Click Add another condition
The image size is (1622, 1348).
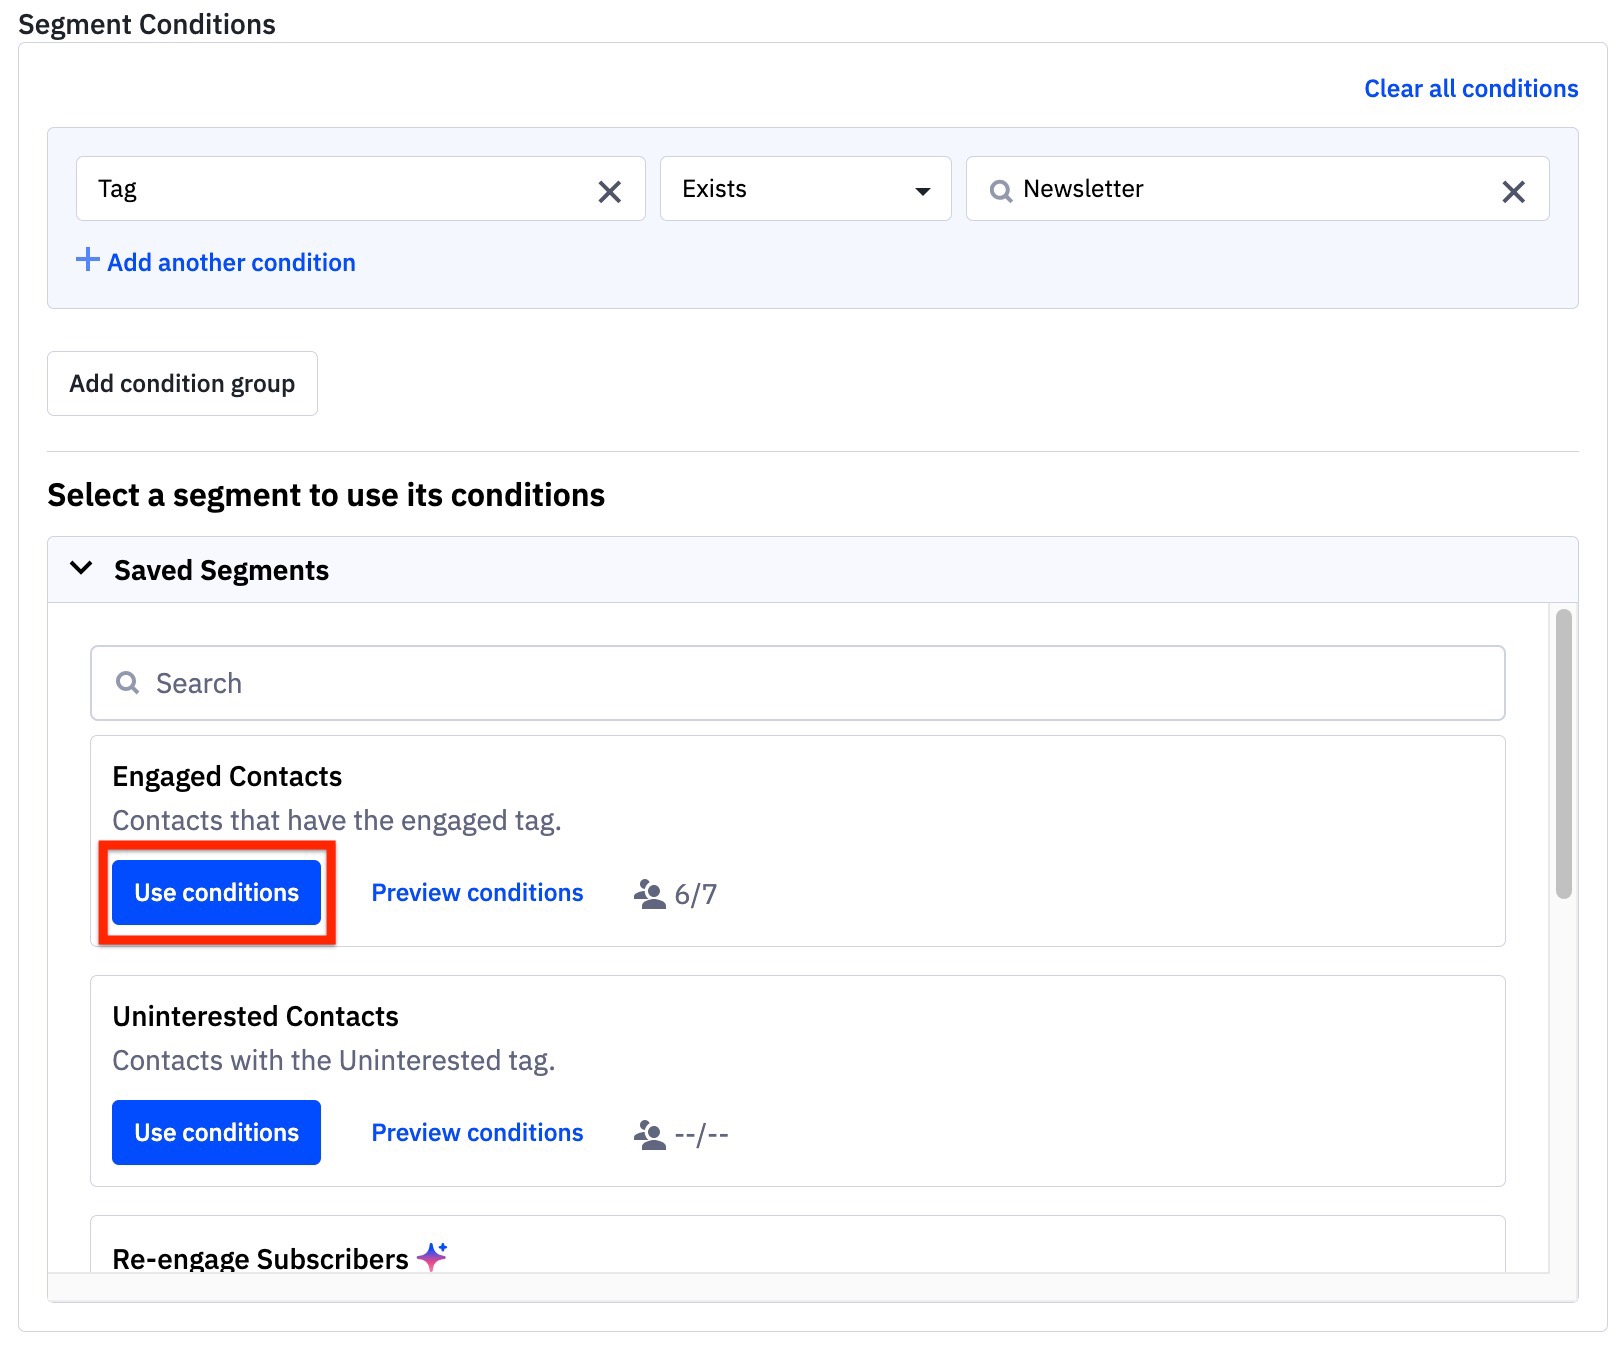[x=230, y=262]
